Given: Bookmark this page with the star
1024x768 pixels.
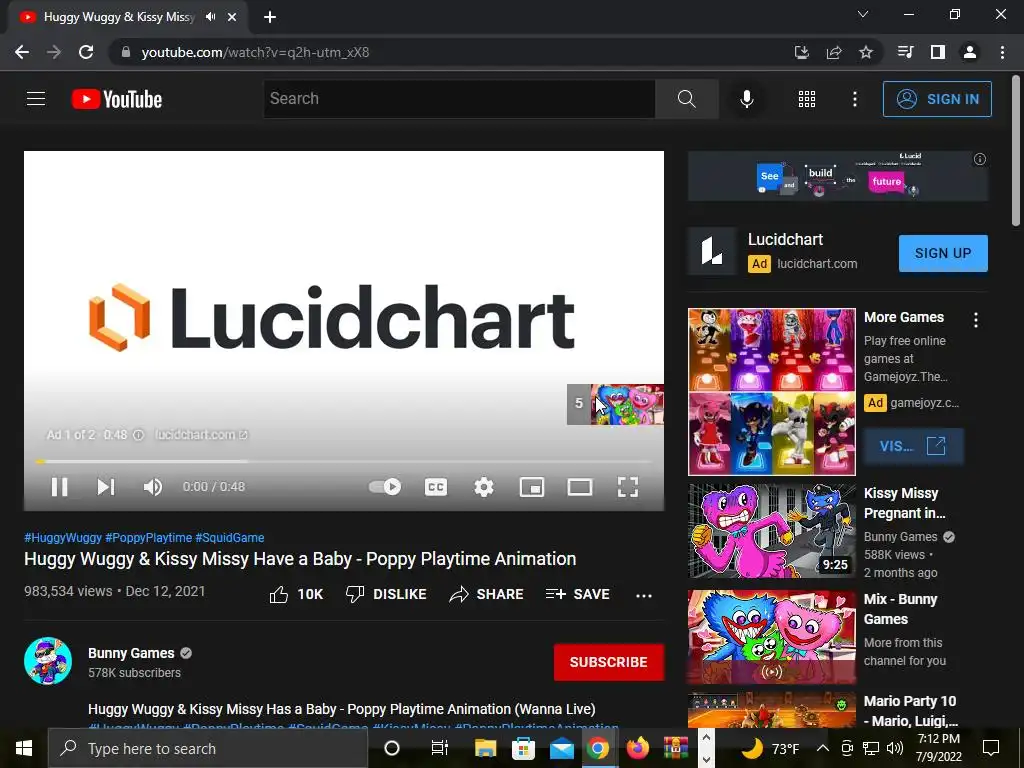Looking at the screenshot, I should coord(866,52).
